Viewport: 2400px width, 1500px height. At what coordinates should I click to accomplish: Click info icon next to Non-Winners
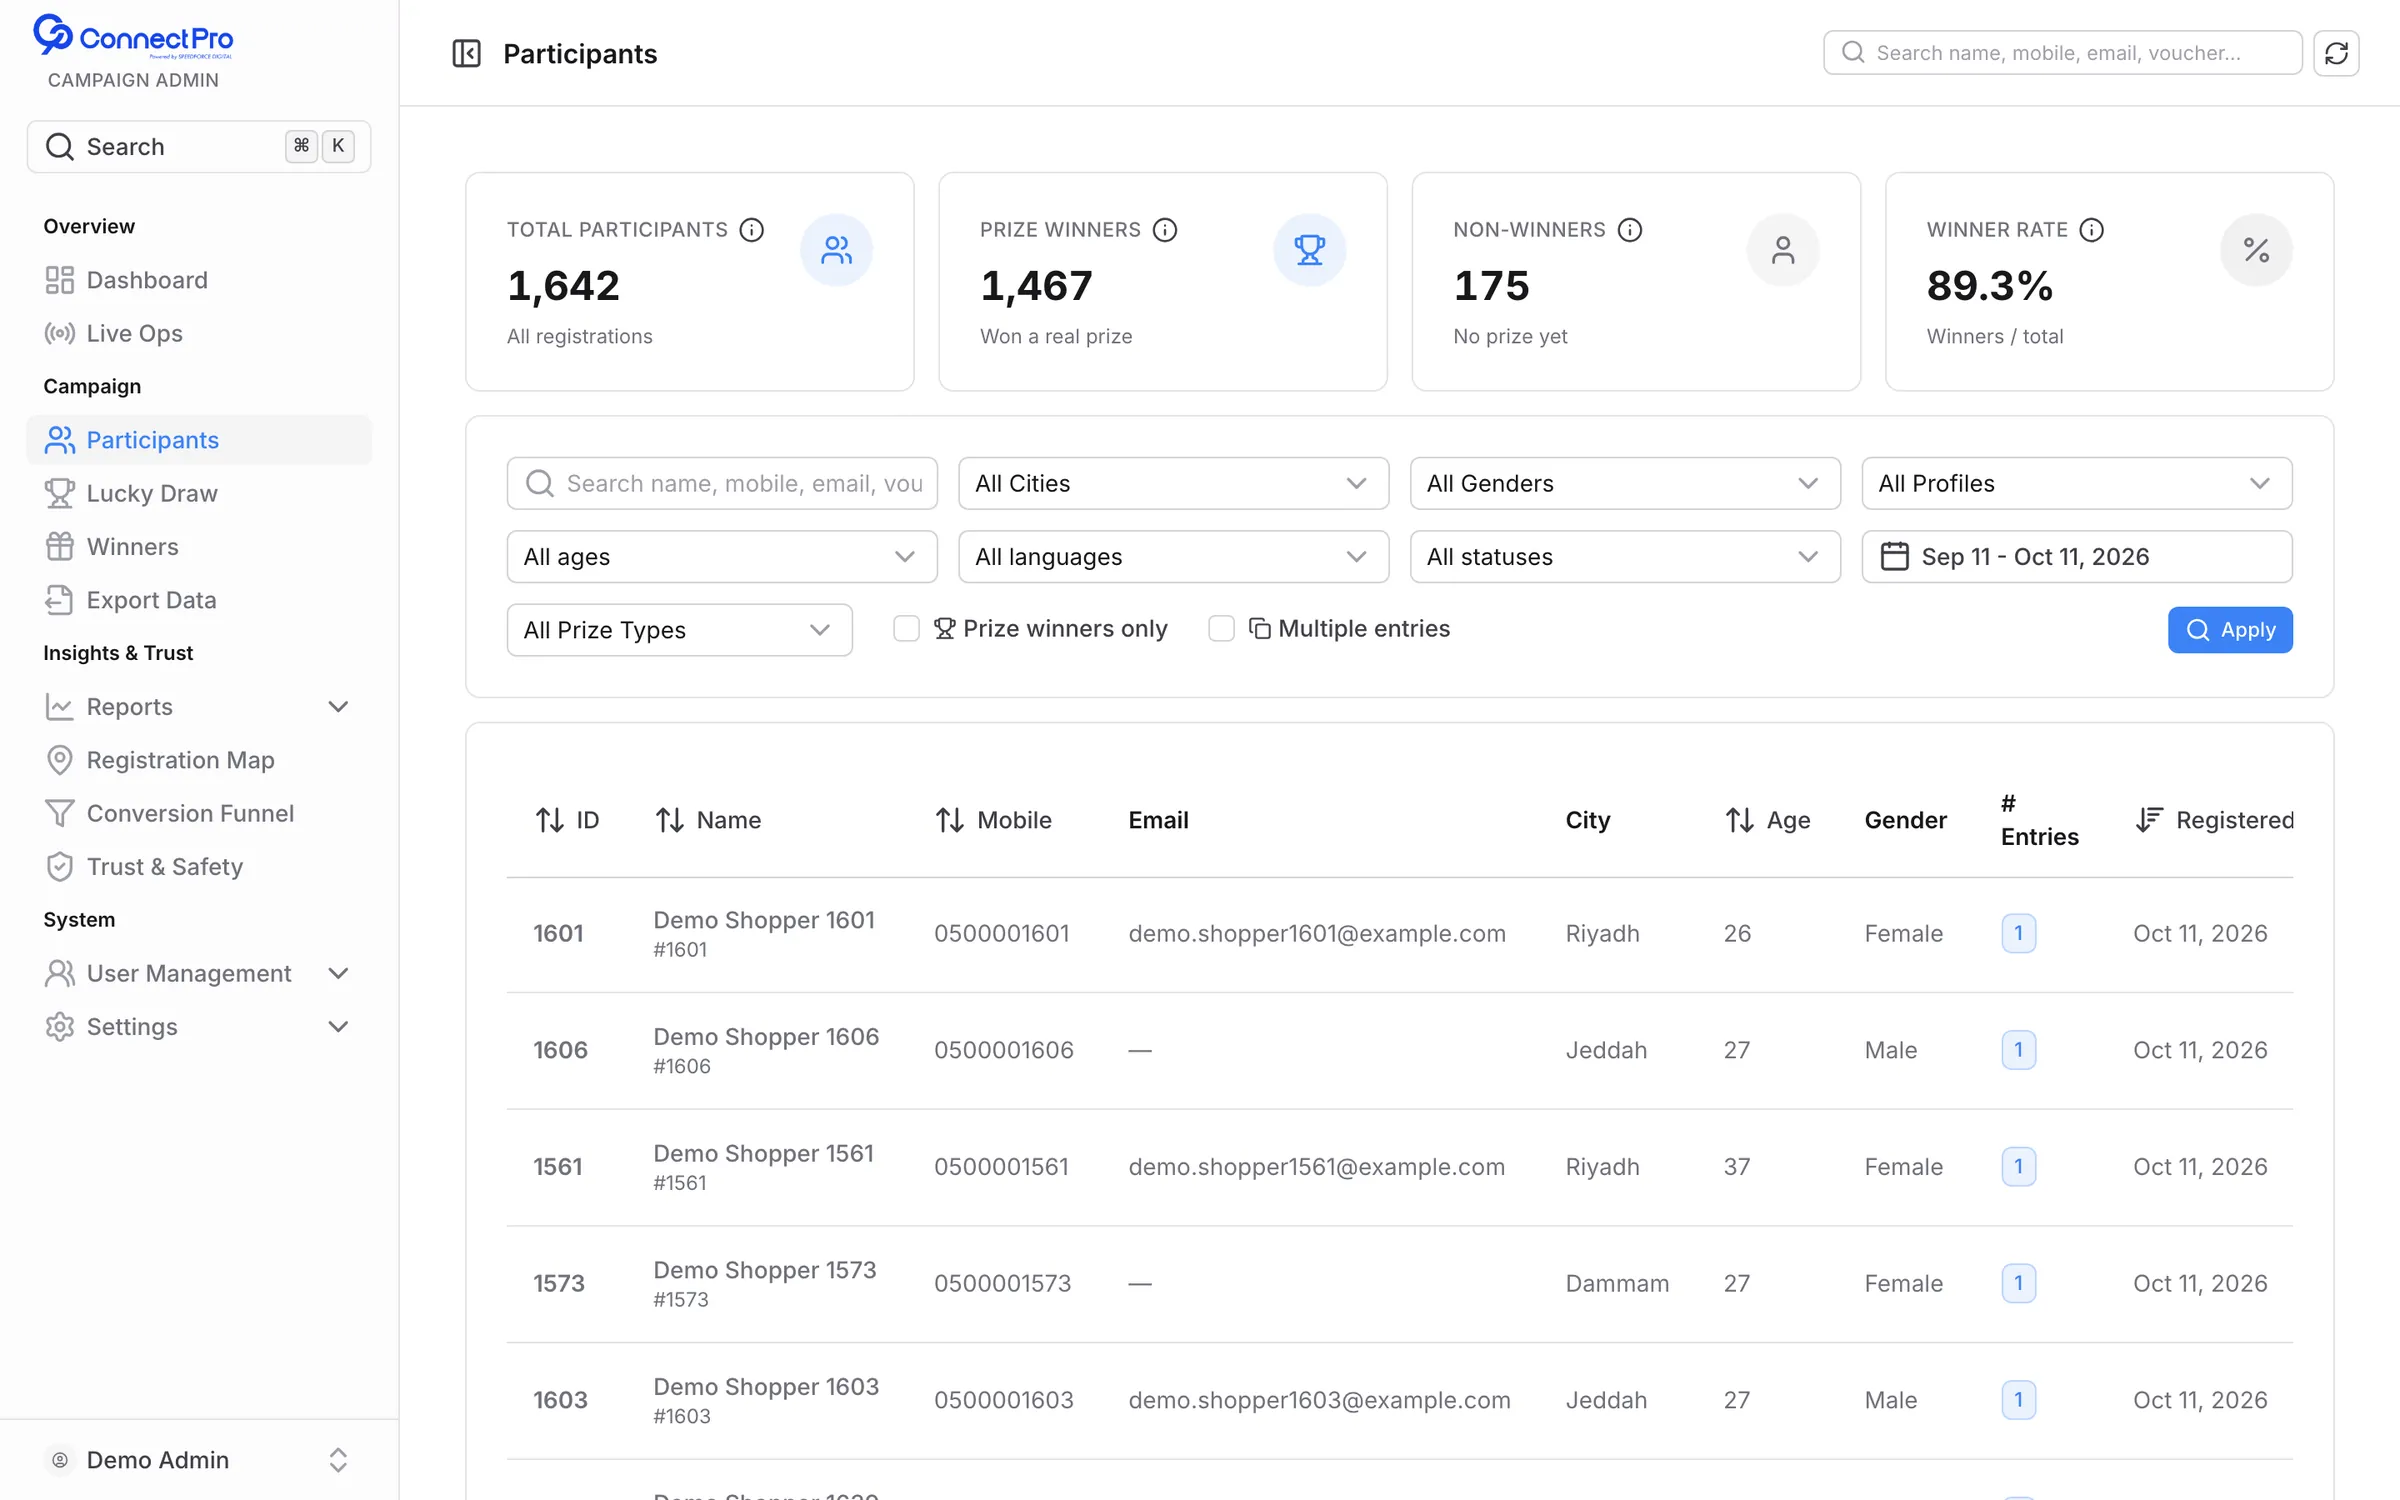(1630, 230)
